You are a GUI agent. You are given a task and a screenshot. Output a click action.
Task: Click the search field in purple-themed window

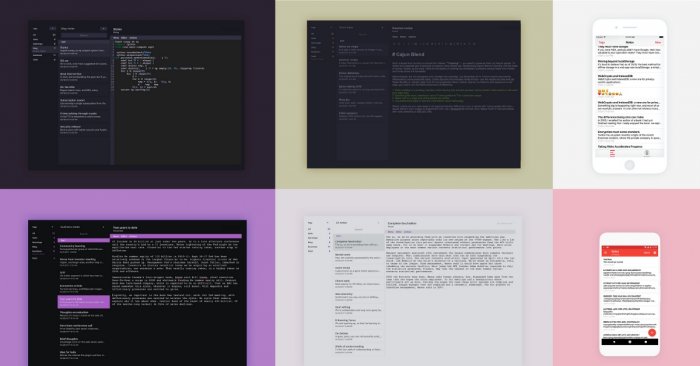coord(83,234)
